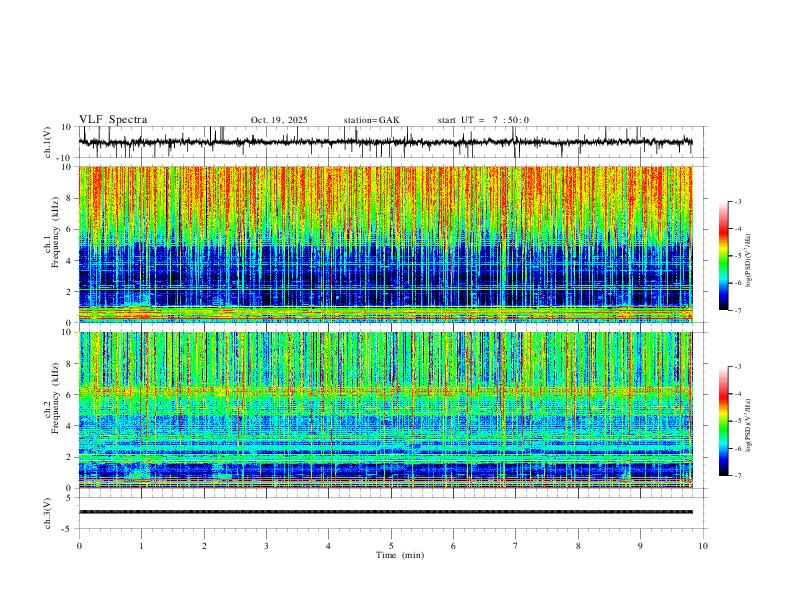Click the time axis tick label "6"
Image resolution: width=792 pixels, height=612 pixels.
coord(453,546)
